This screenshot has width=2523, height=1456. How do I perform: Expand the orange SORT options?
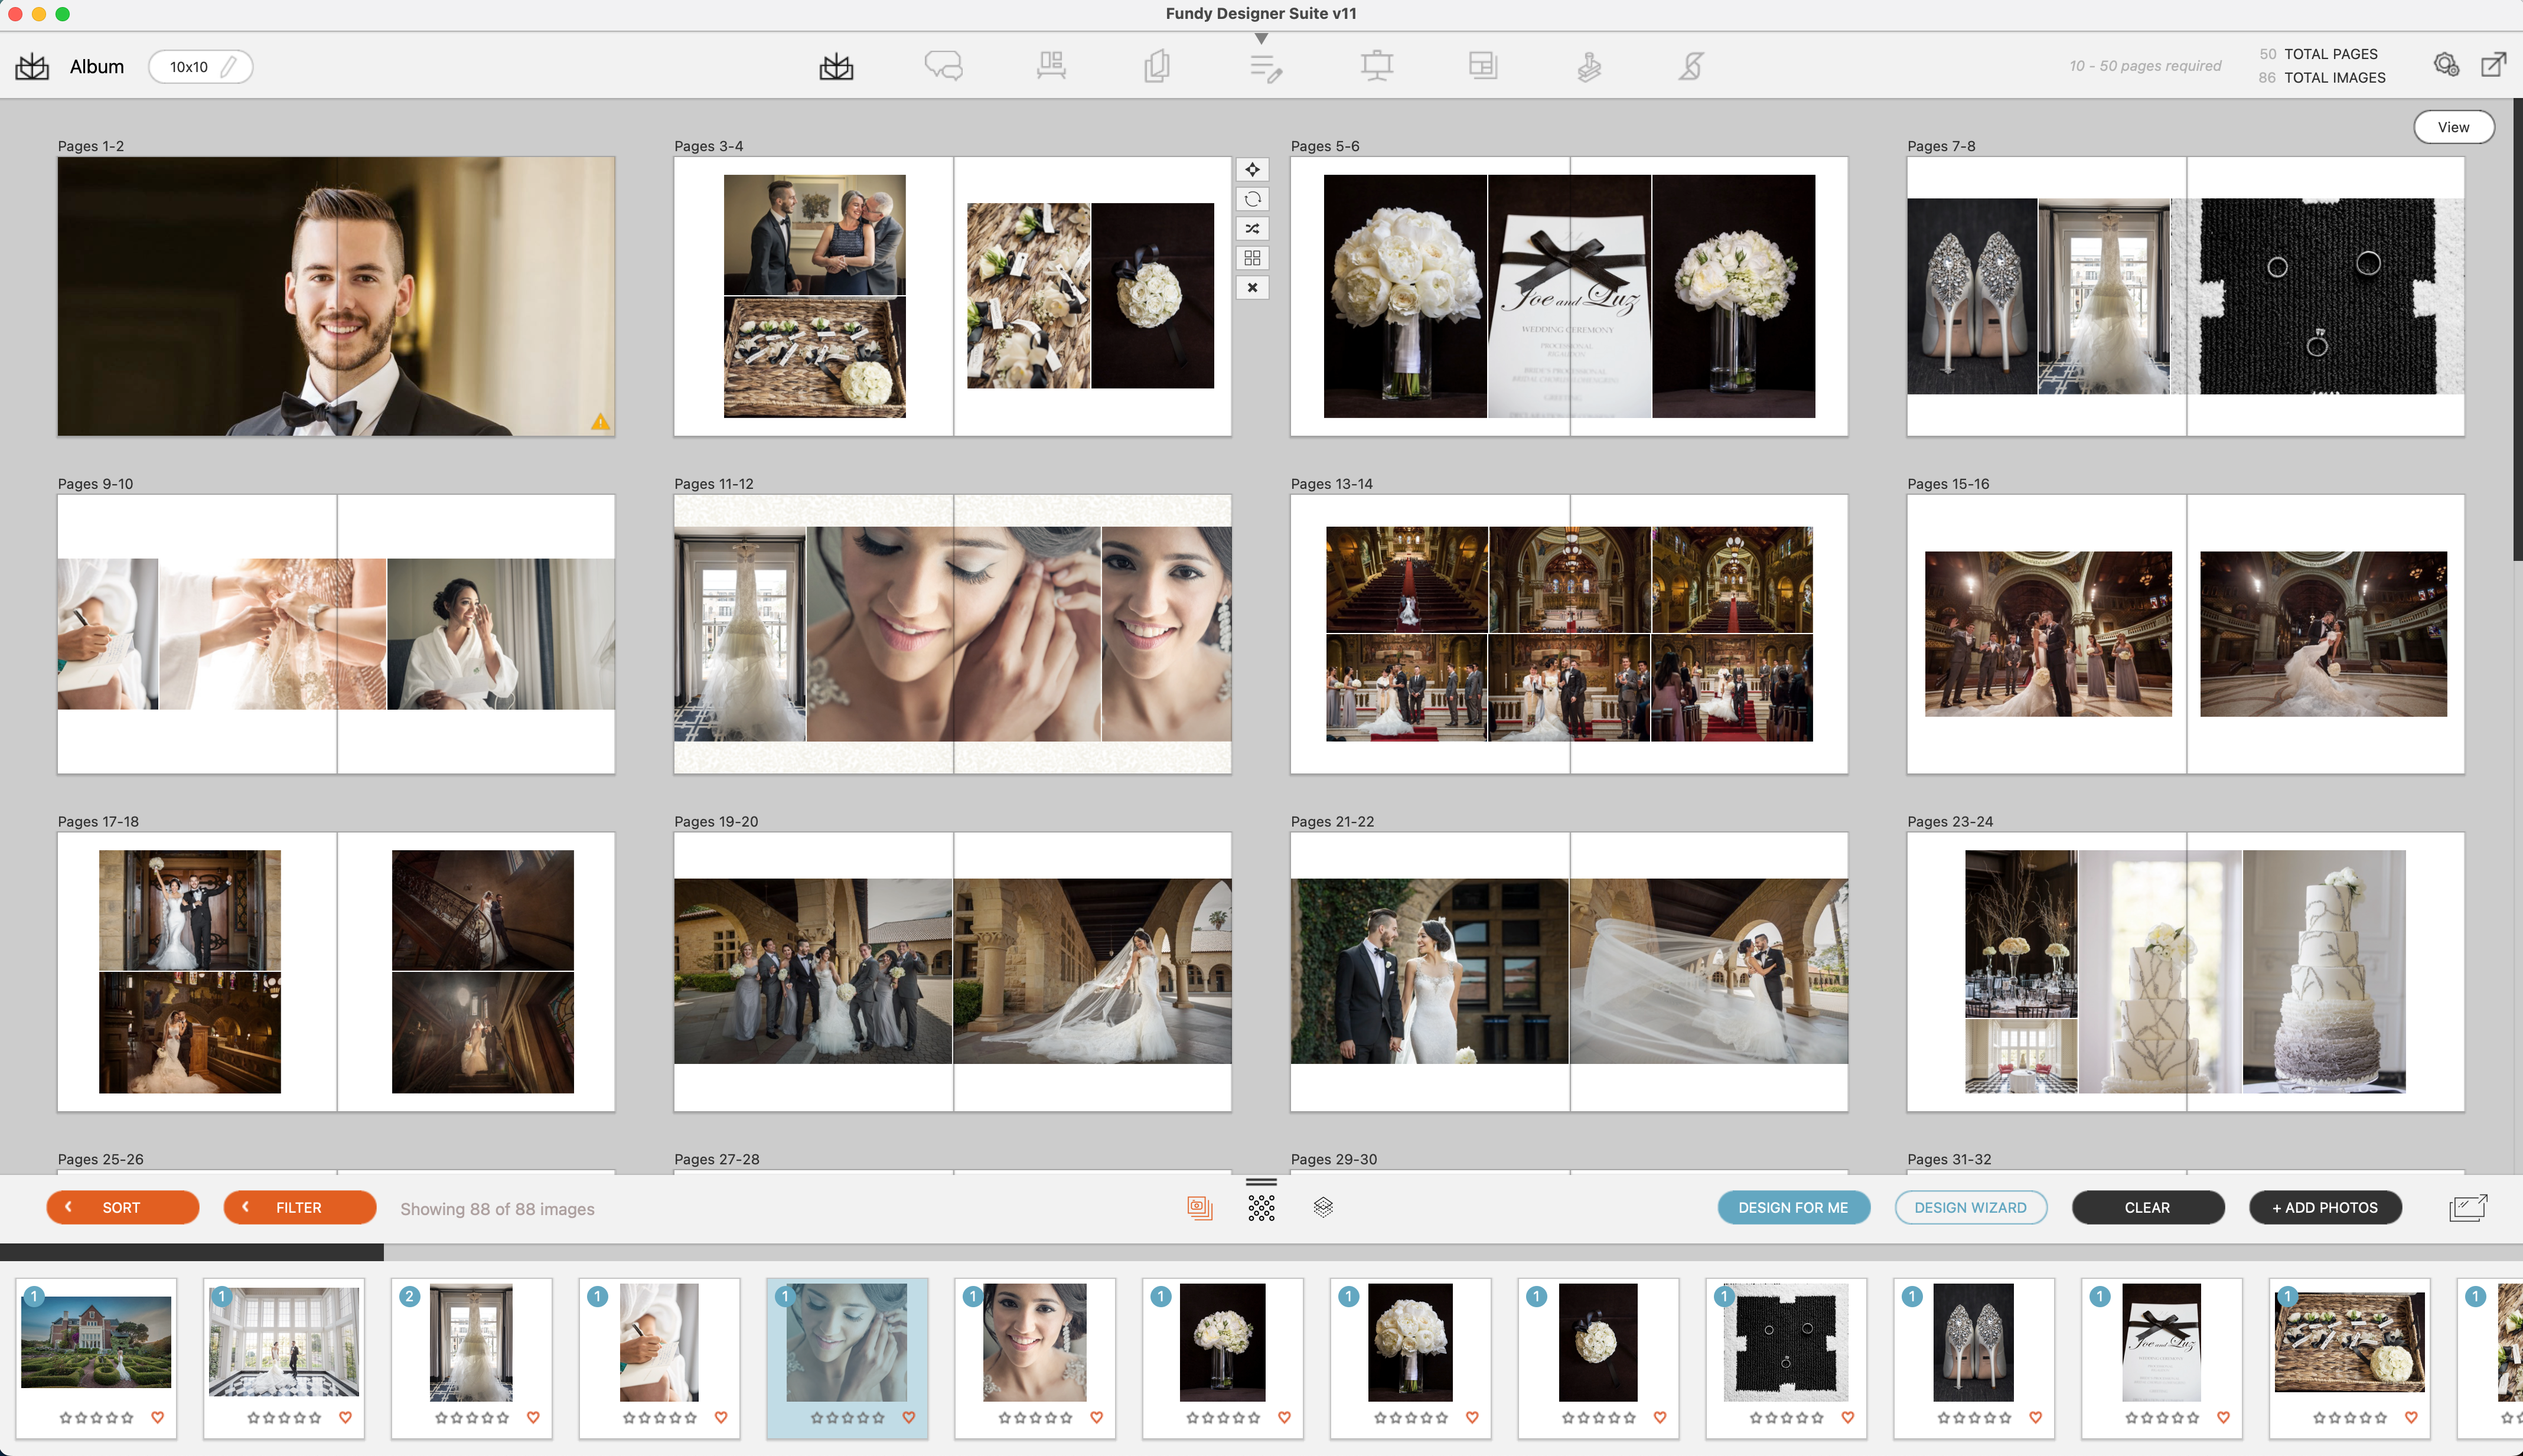pos(123,1207)
